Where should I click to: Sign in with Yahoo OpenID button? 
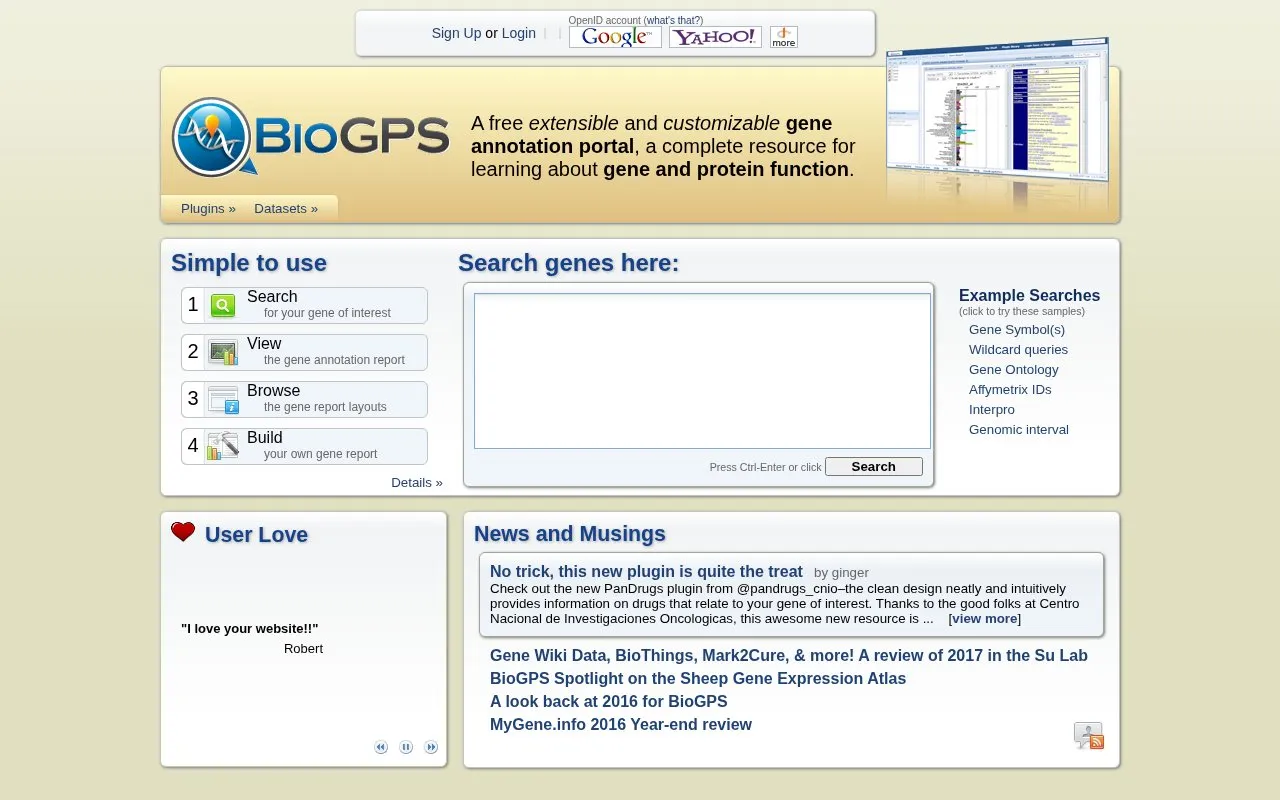point(715,37)
